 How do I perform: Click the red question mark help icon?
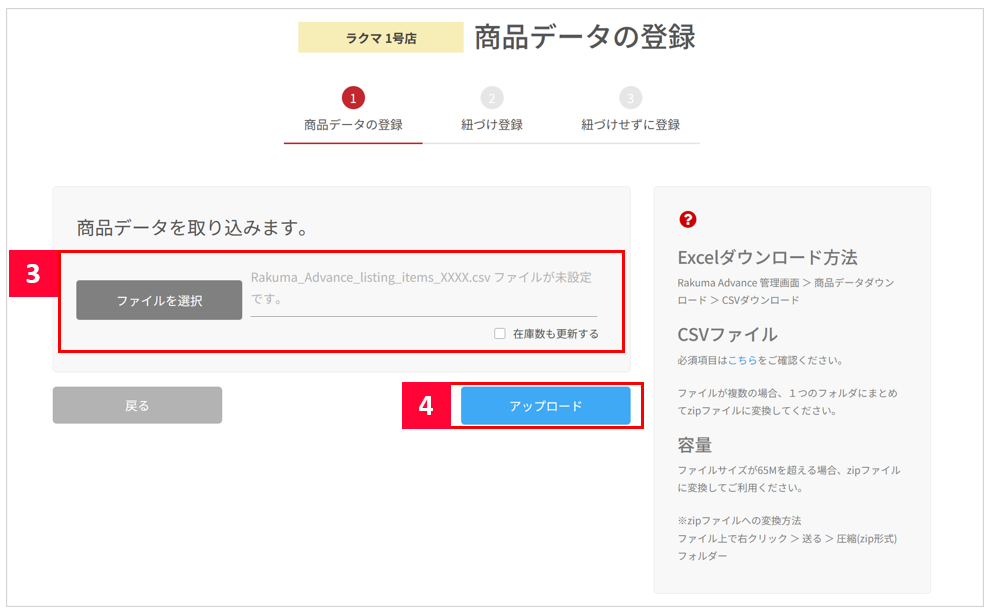coord(687,220)
